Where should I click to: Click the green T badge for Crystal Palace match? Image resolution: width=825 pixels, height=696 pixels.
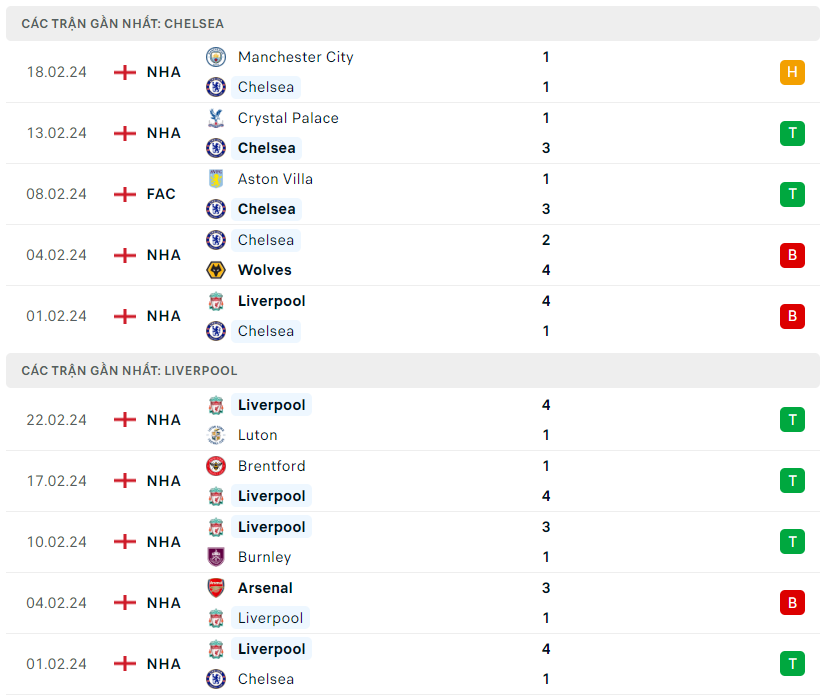click(x=792, y=133)
